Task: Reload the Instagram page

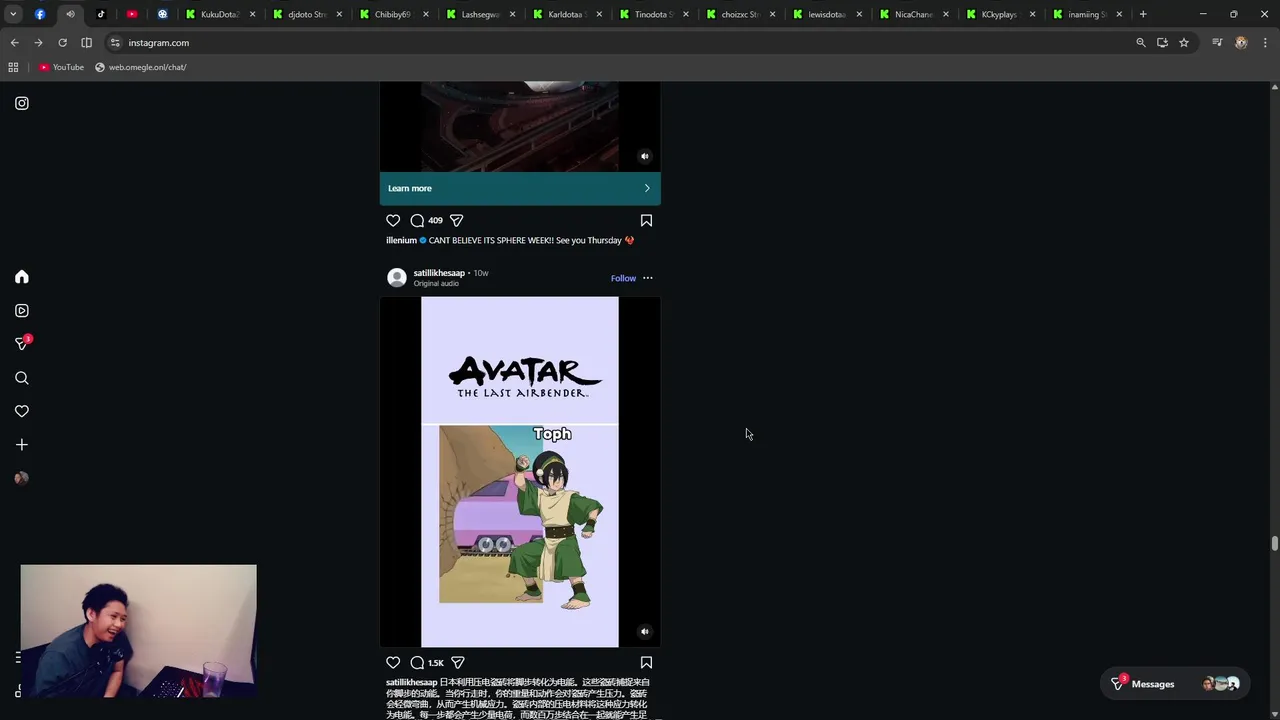Action: 62,43
